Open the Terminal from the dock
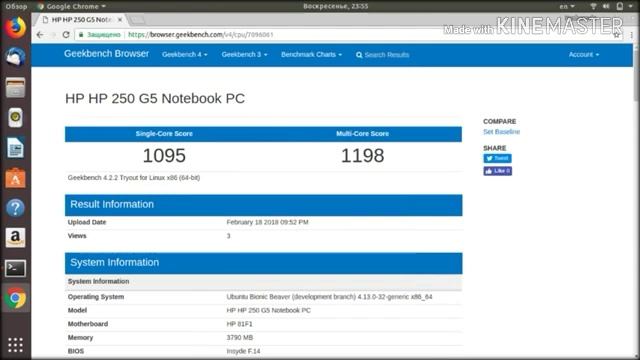Image resolution: width=640 pixels, height=360 pixels. [x=16, y=268]
